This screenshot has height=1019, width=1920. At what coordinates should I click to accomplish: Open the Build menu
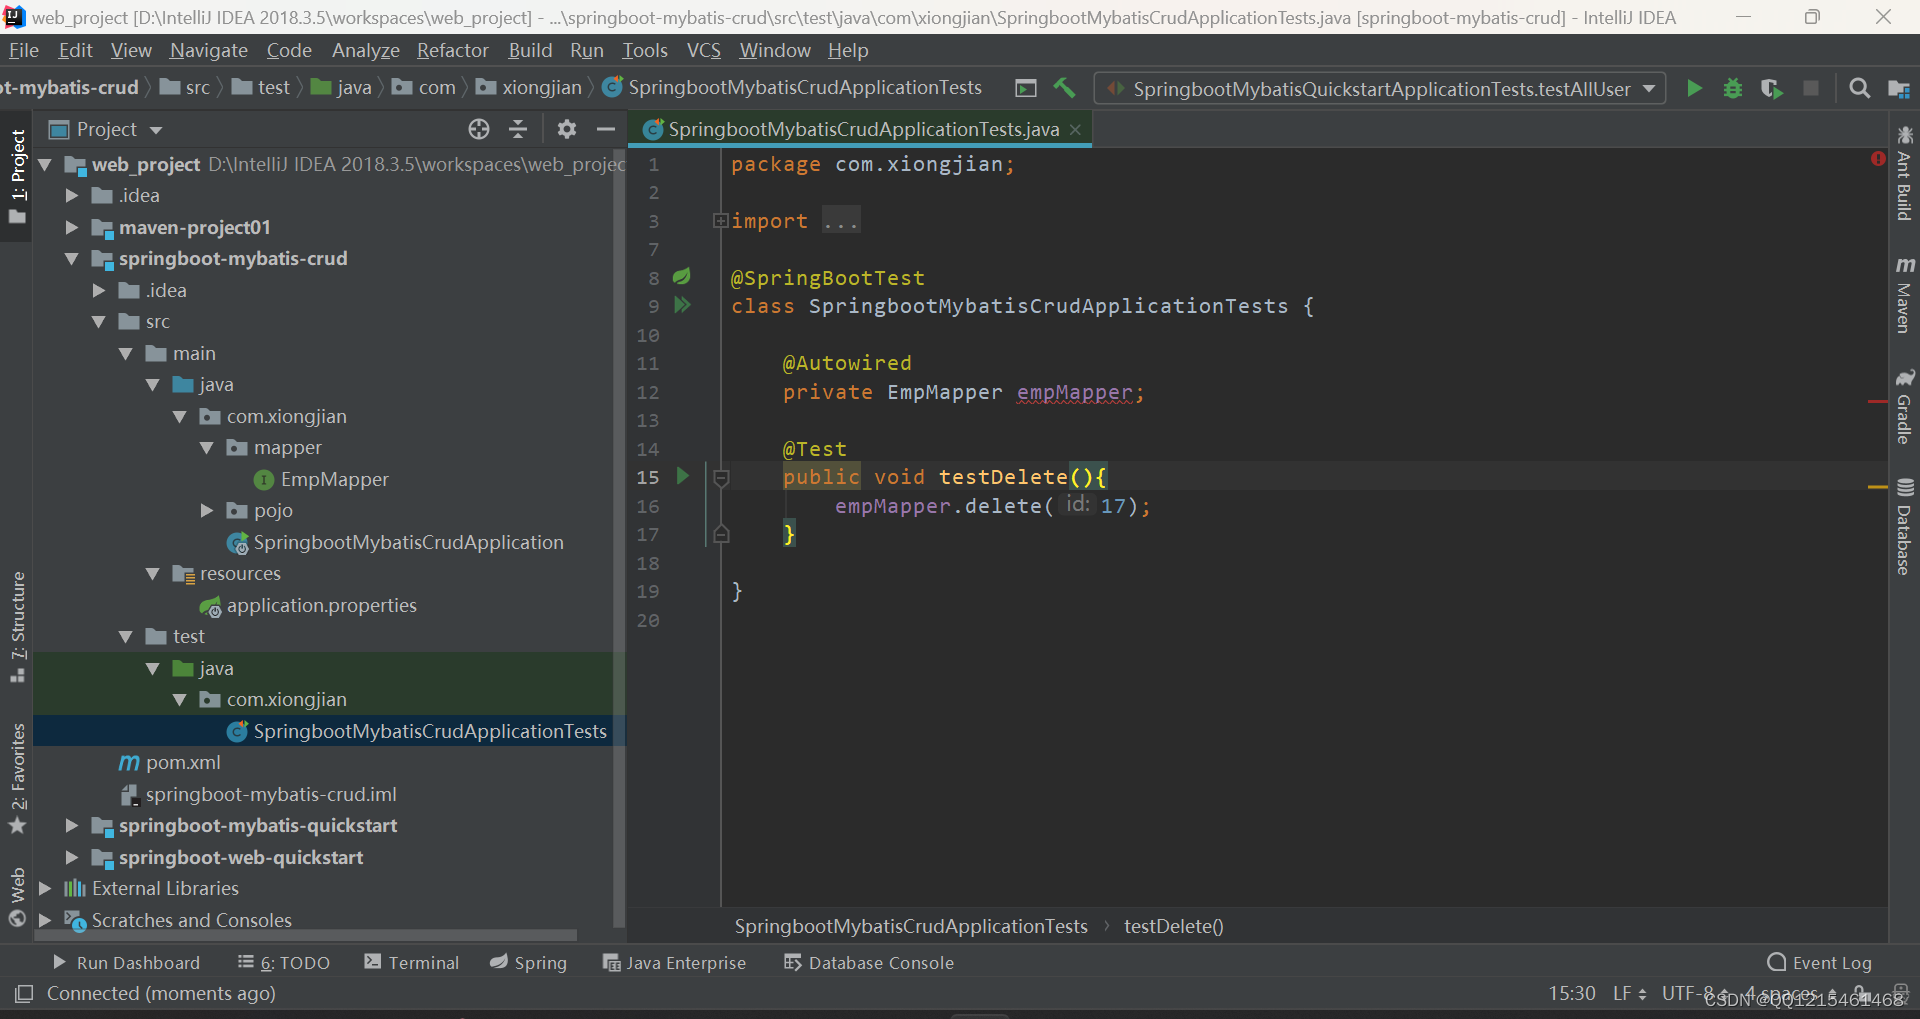tap(530, 50)
